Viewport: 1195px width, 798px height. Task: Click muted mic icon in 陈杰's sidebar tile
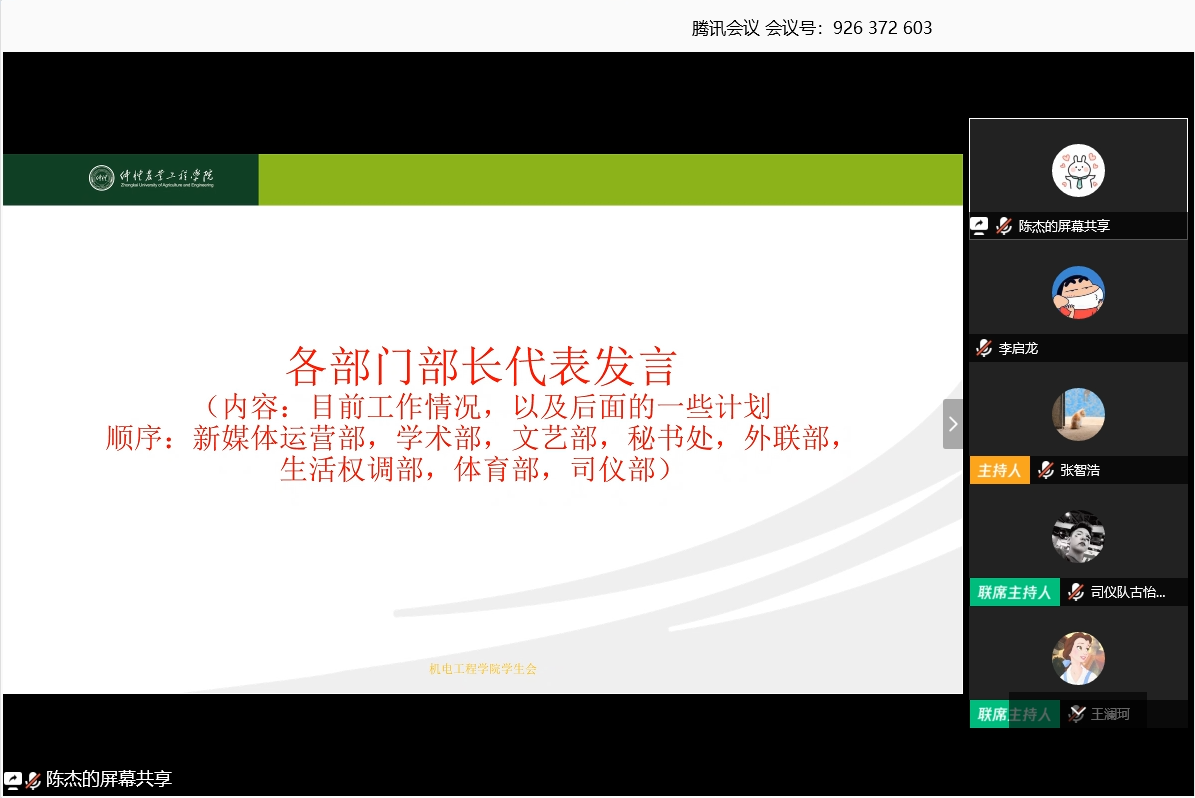[1003, 226]
